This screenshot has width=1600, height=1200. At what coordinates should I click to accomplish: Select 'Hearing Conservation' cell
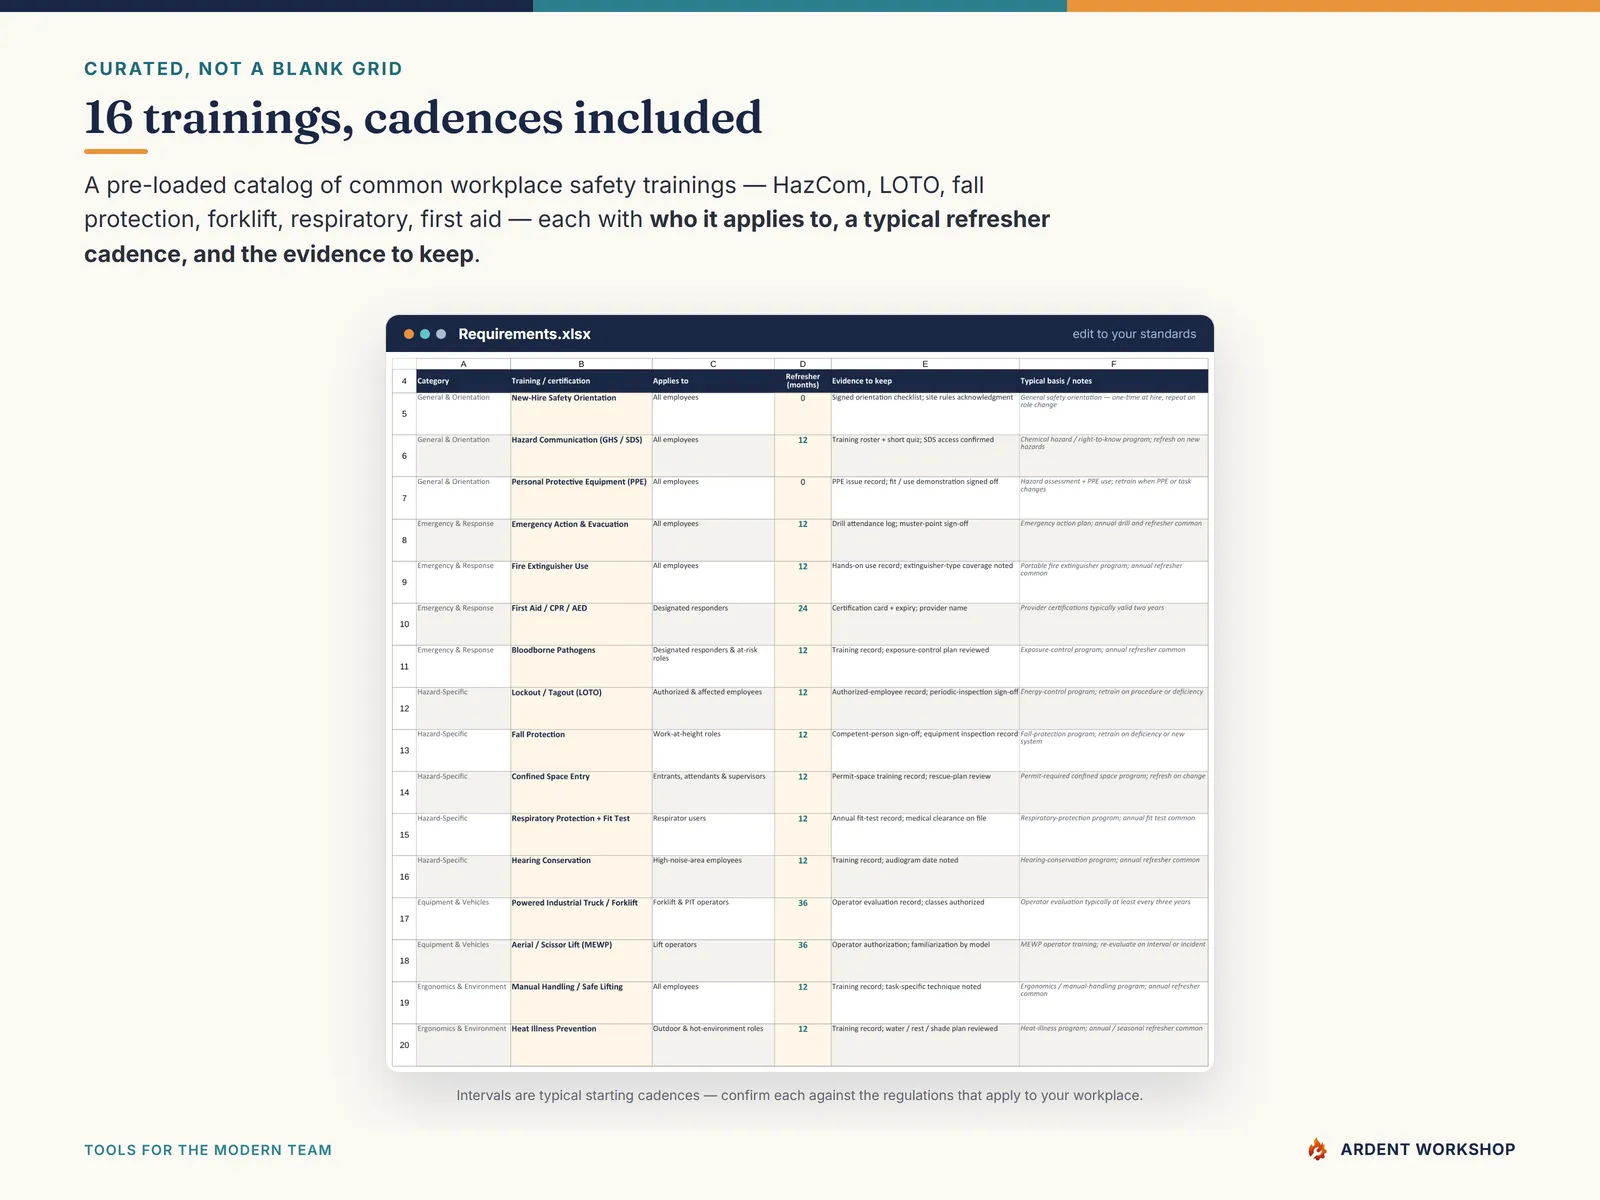pos(581,876)
